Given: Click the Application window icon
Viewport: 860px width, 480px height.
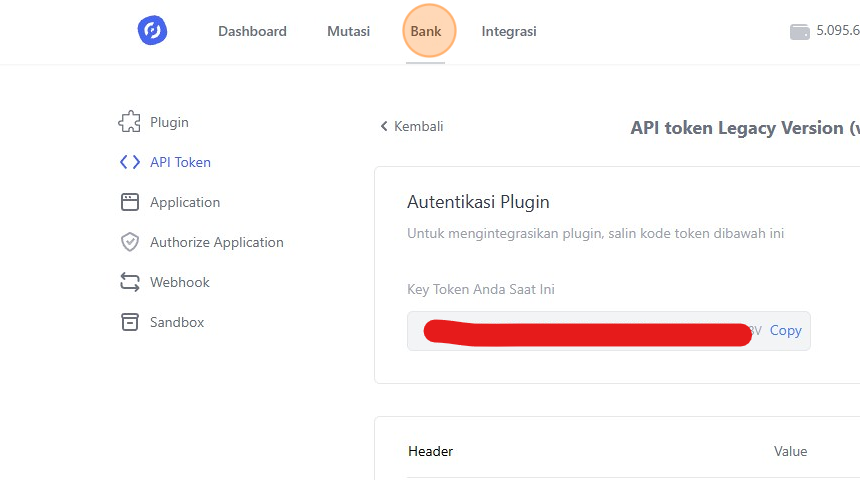Looking at the screenshot, I should tap(129, 202).
